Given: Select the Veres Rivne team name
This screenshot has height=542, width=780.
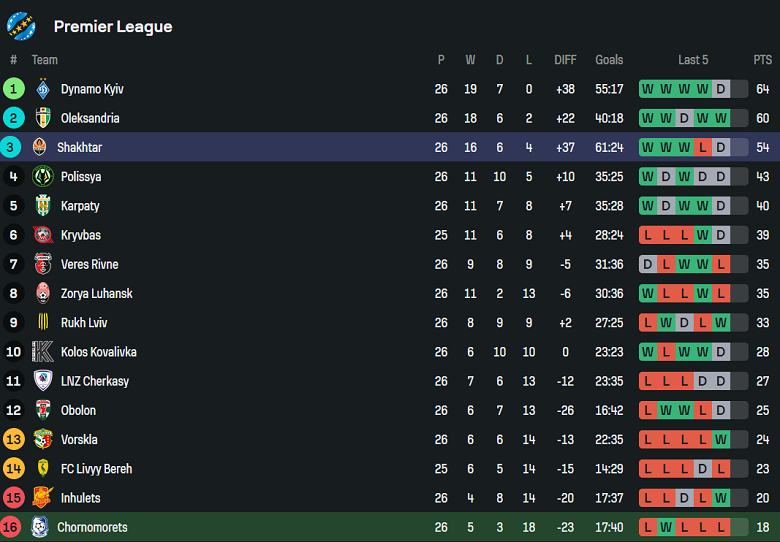Looking at the screenshot, I should (x=89, y=265).
